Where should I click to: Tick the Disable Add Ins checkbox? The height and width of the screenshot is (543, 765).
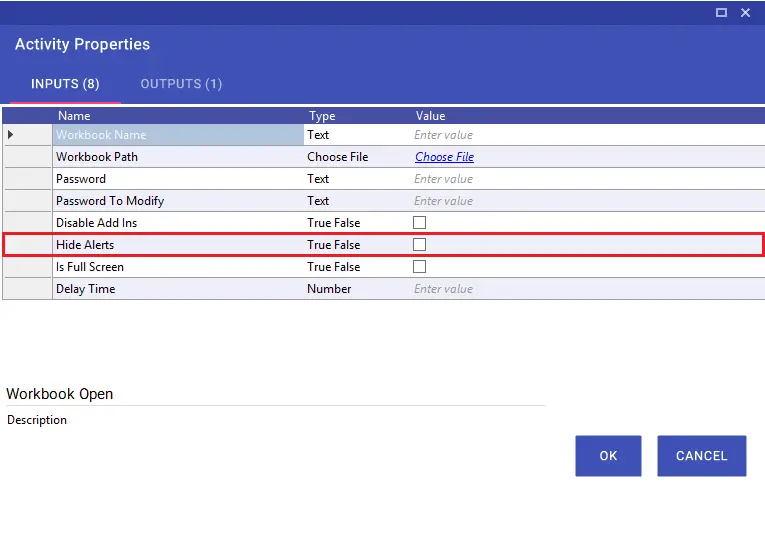pyautogui.click(x=419, y=222)
